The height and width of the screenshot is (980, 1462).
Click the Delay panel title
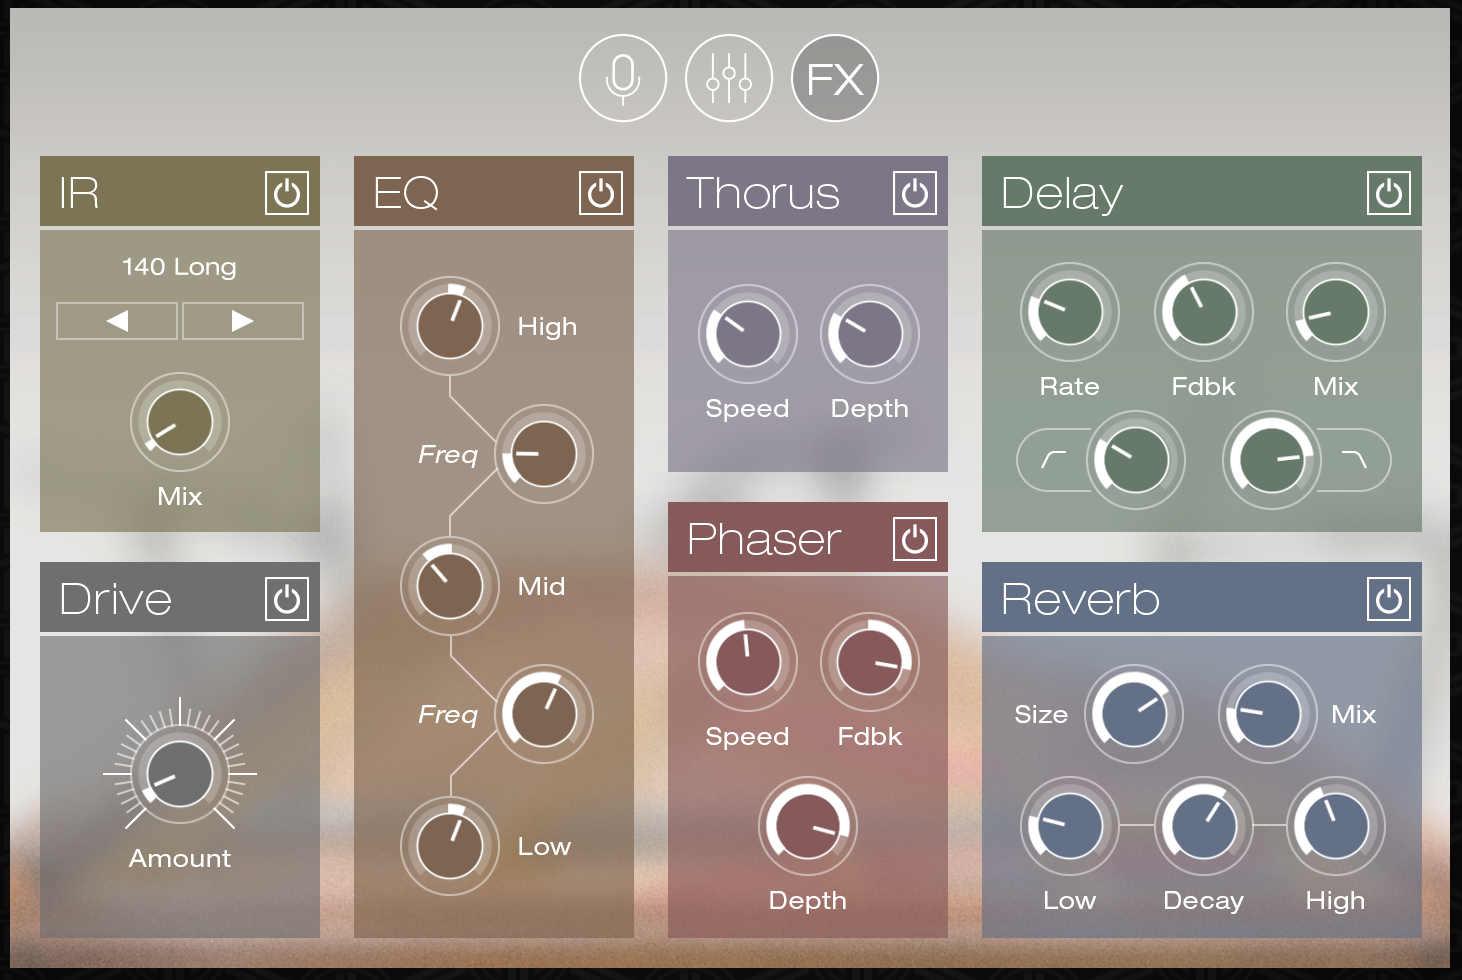coord(1062,194)
